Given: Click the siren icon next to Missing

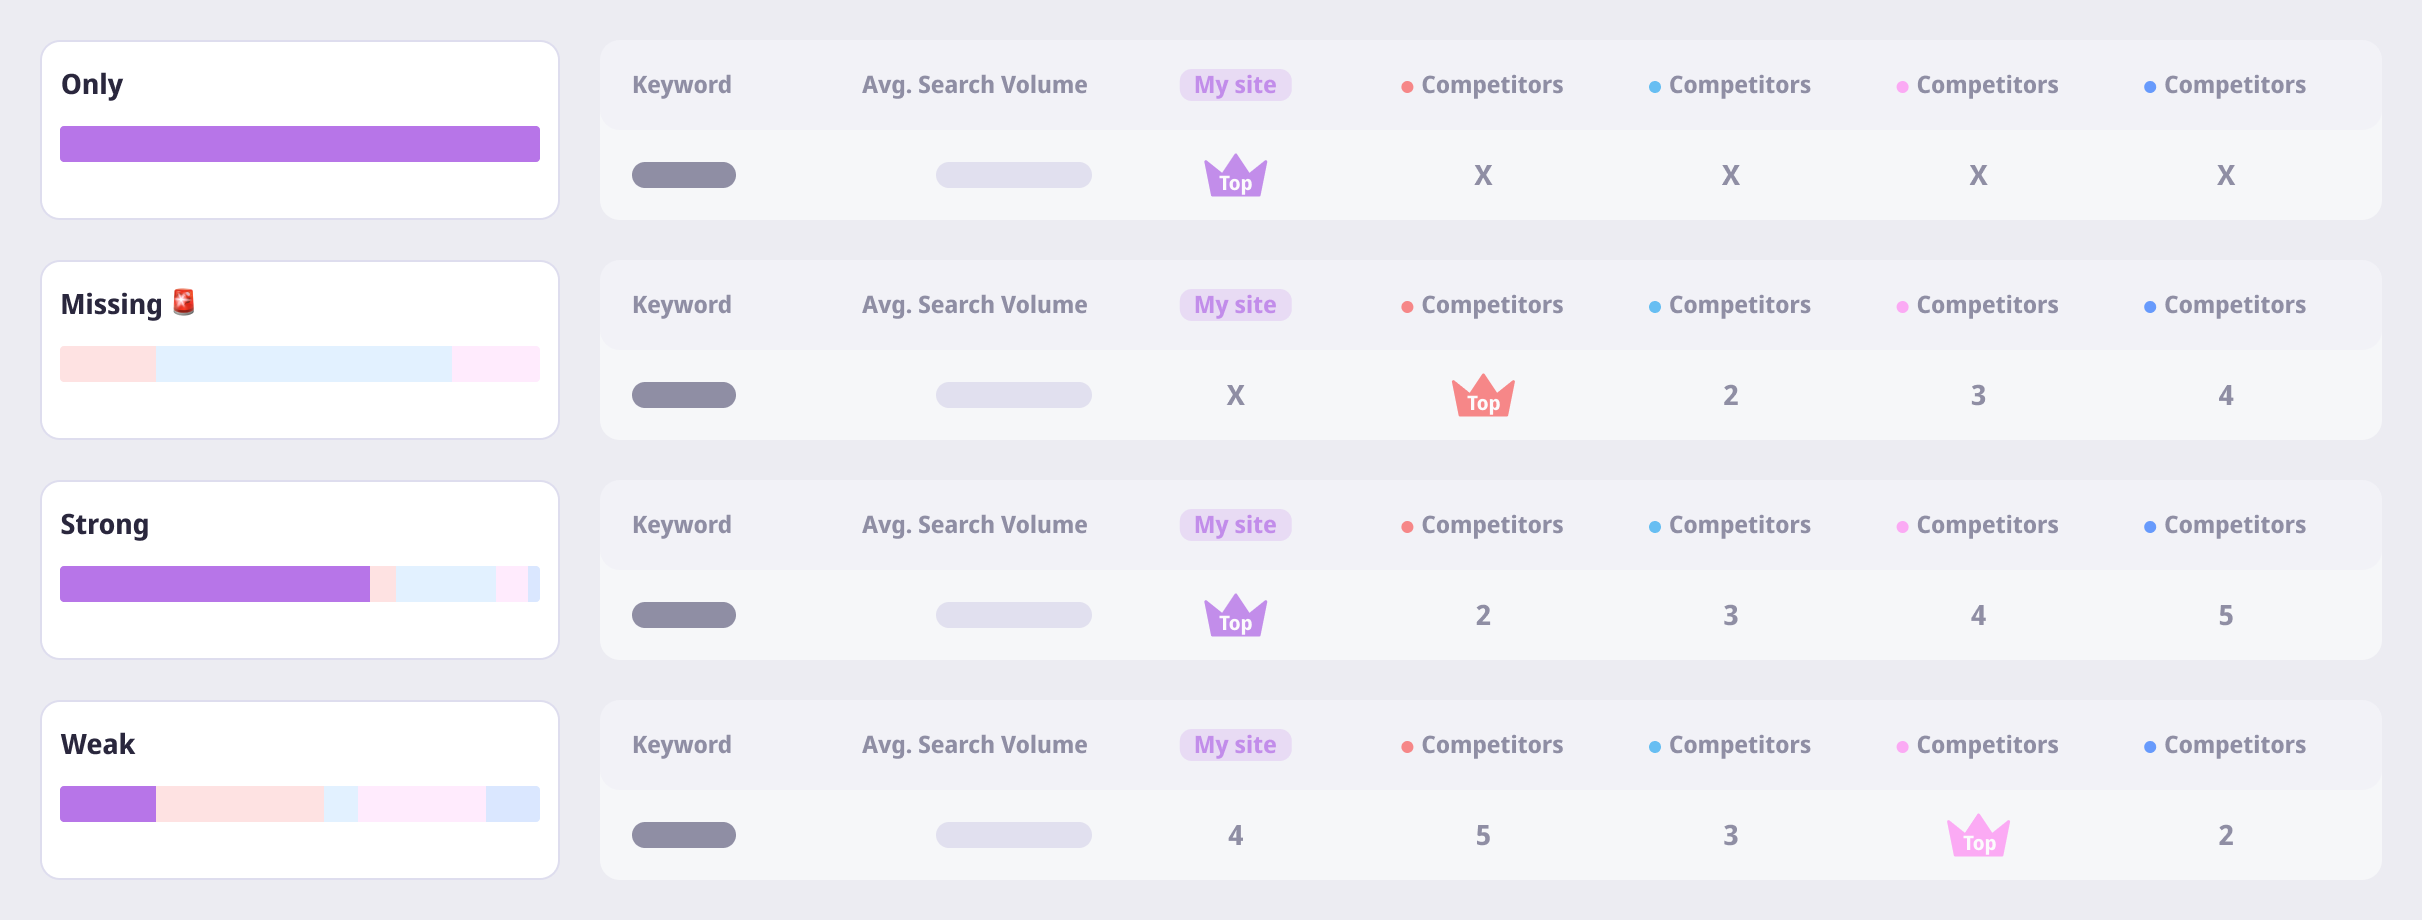Looking at the screenshot, I should (184, 302).
